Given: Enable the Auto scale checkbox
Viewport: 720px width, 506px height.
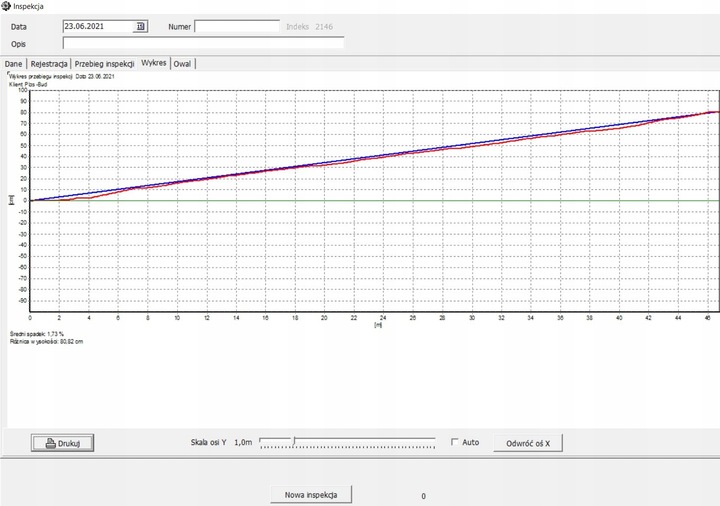Looking at the screenshot, I should pyautogui.click(x=456, y=442).
